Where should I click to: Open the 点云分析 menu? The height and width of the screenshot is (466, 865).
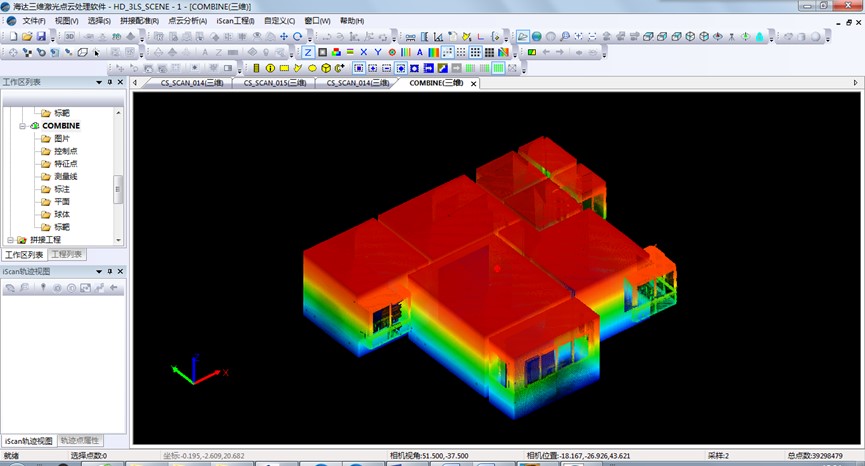click(x=187, y=20)
